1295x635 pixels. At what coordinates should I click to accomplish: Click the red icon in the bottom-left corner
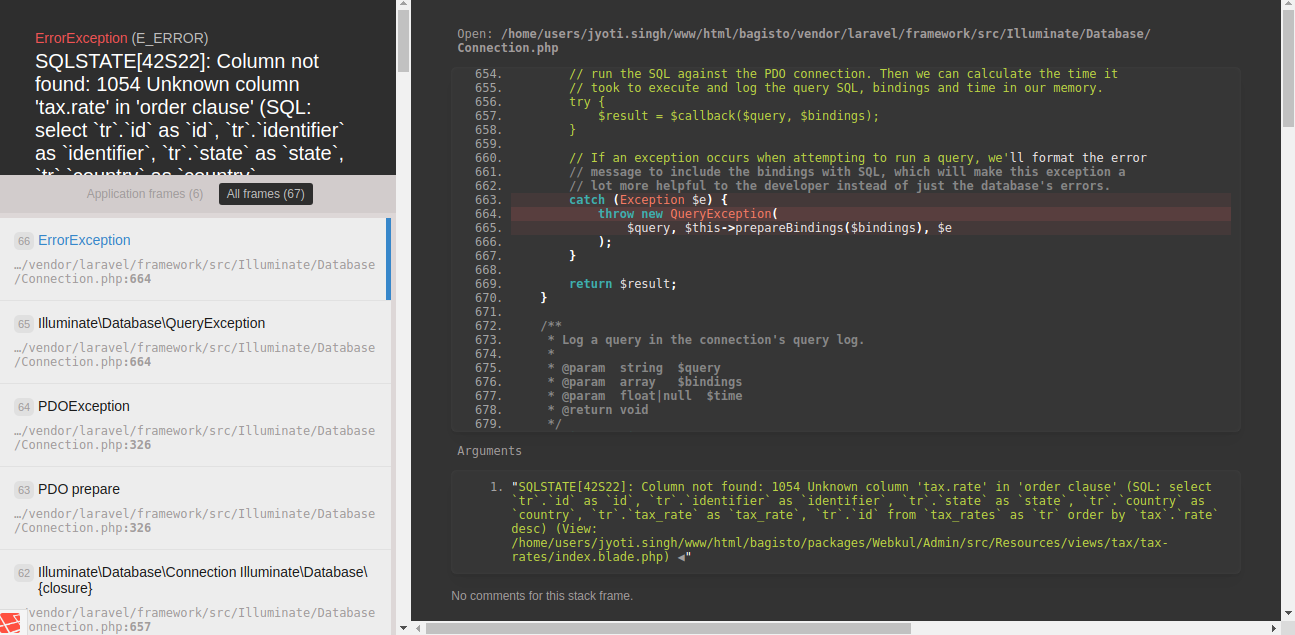12,623
